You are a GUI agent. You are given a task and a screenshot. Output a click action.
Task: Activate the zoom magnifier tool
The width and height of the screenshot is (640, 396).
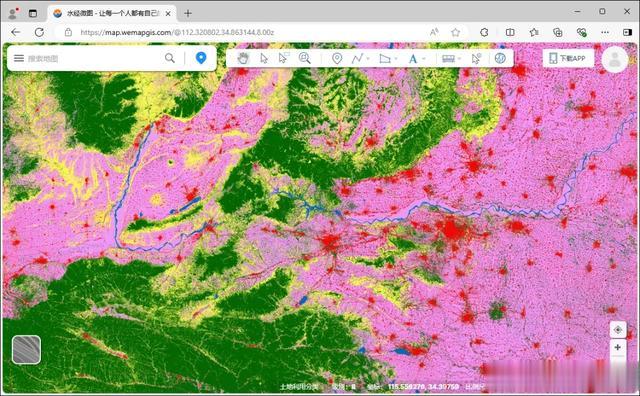coord(304,58)
